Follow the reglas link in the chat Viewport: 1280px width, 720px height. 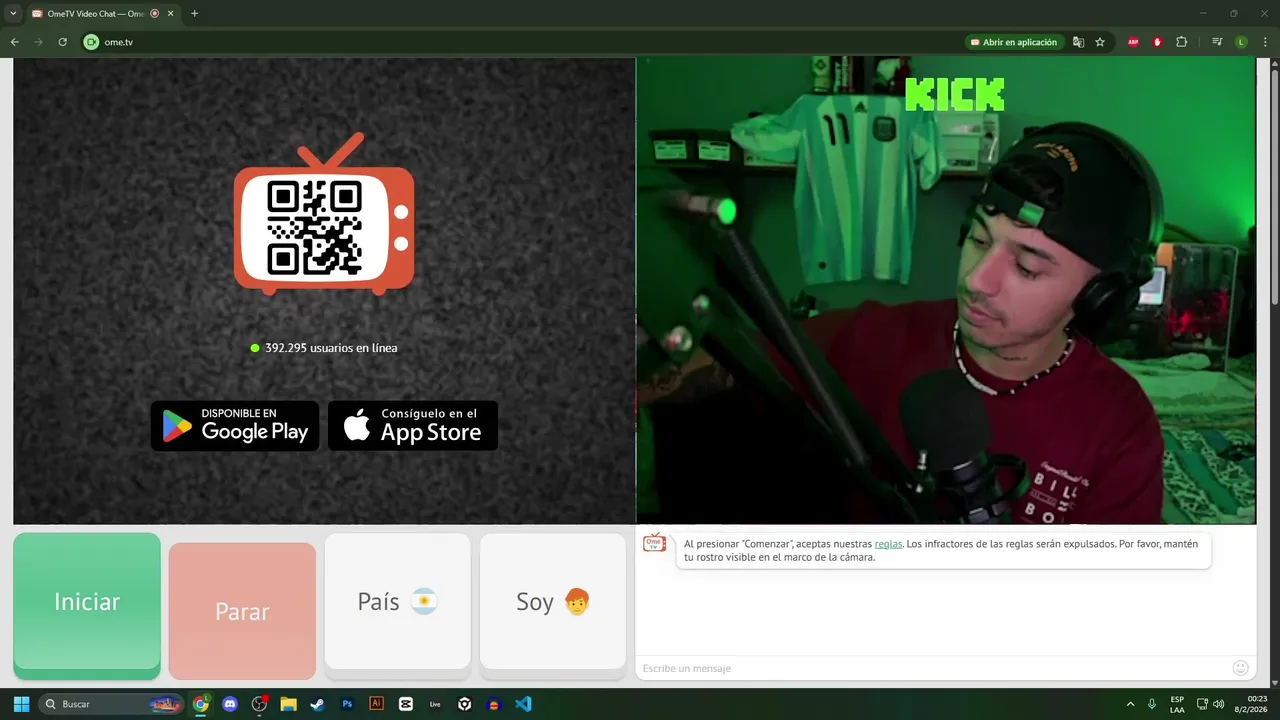coord(888,544)
